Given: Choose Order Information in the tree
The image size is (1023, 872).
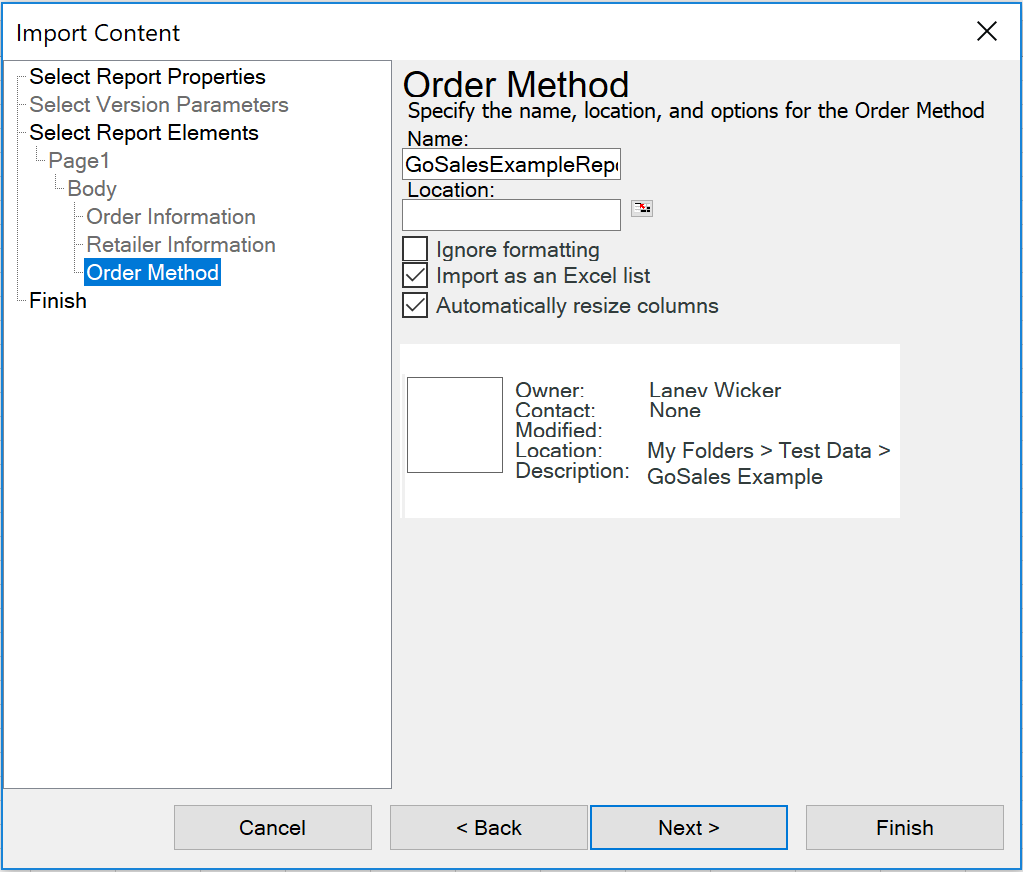Looking at the screenshot, I should coord(171,217).
